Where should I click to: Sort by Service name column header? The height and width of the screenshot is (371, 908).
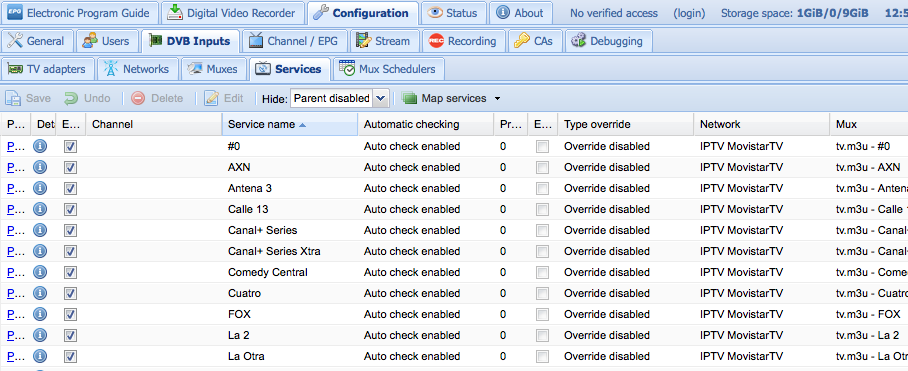290,124
